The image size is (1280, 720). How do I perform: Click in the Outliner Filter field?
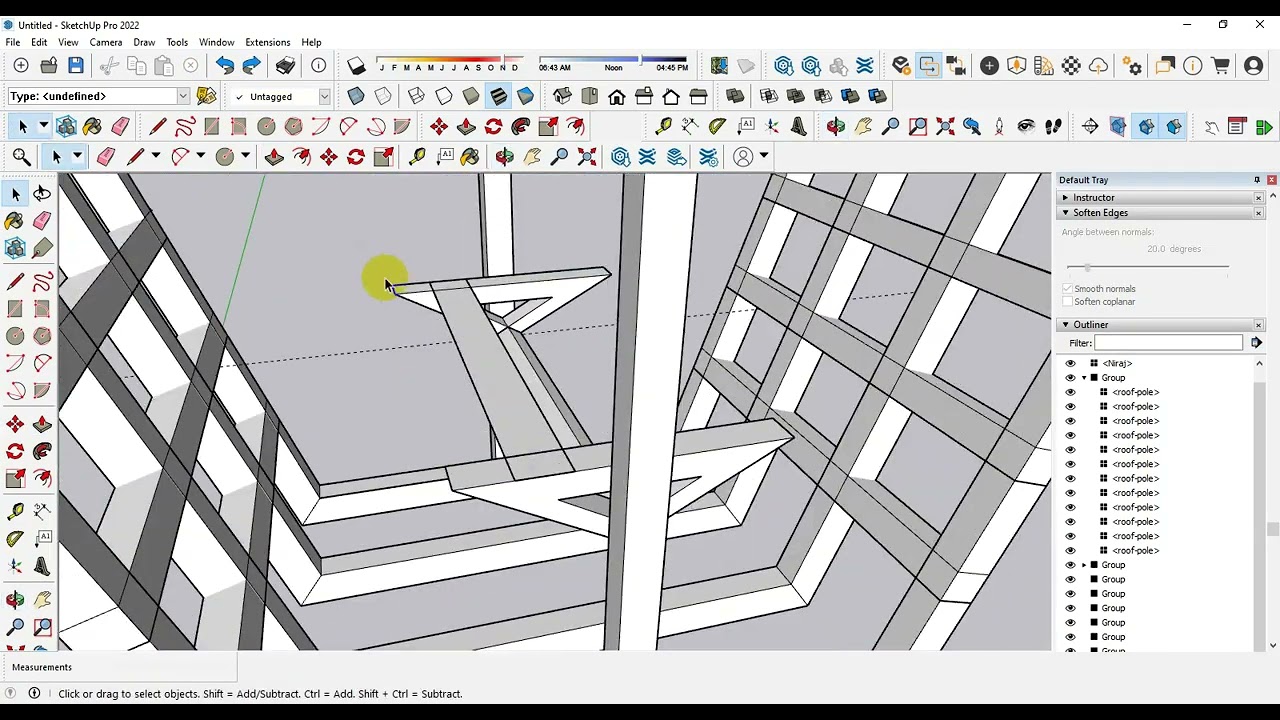pyautogui.click(x=1168, y=343)
